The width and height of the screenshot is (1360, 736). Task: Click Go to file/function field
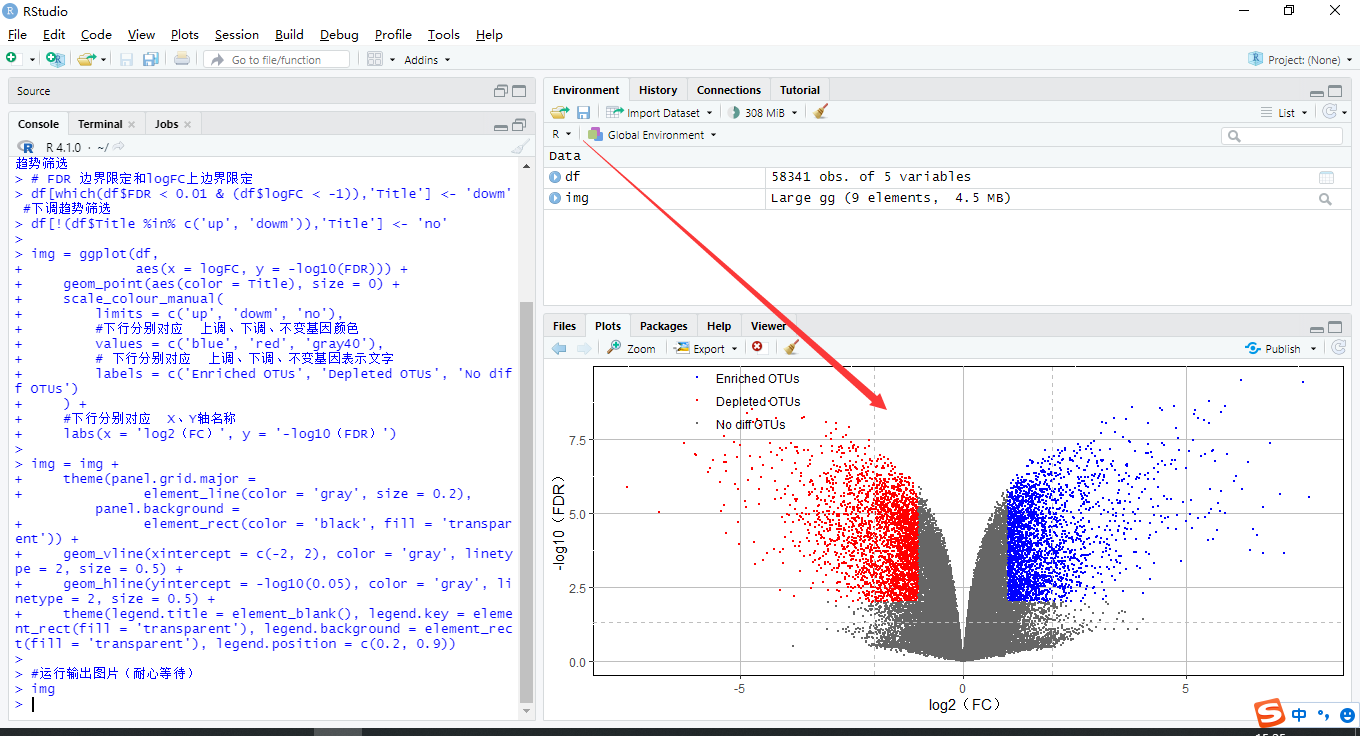click(277, 60)
